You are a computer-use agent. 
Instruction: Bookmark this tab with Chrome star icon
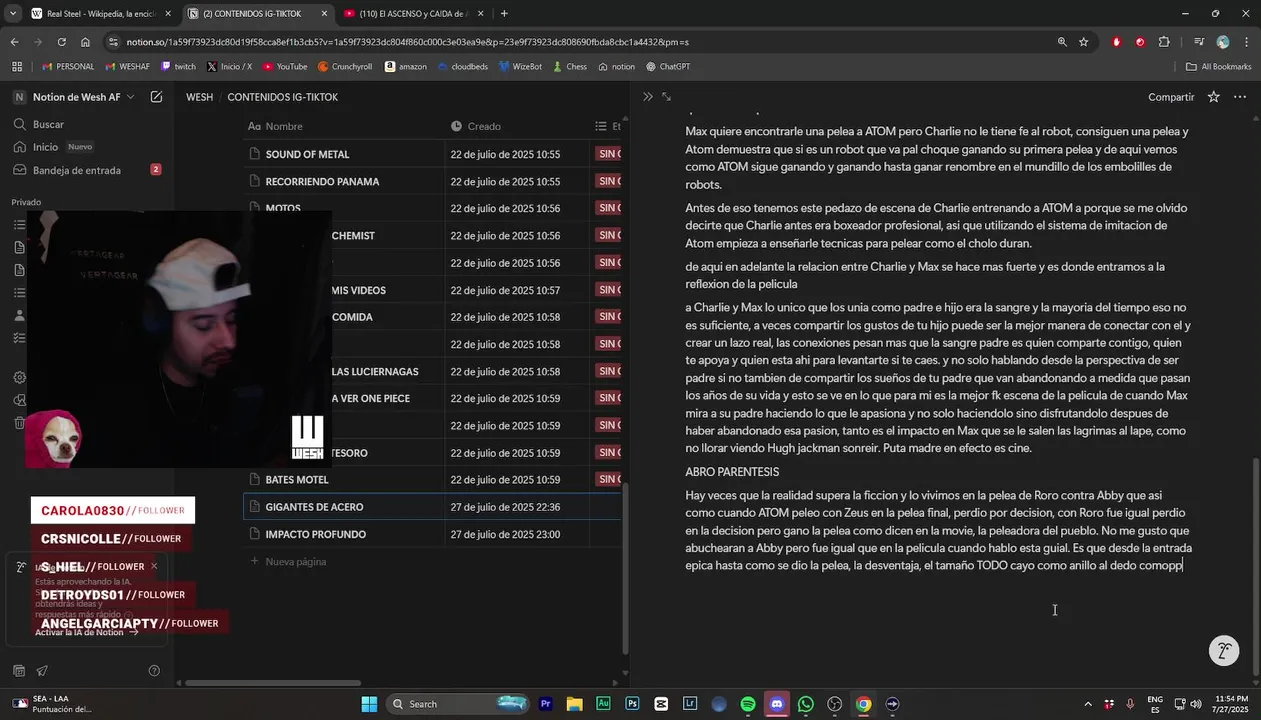(1084, 42)
